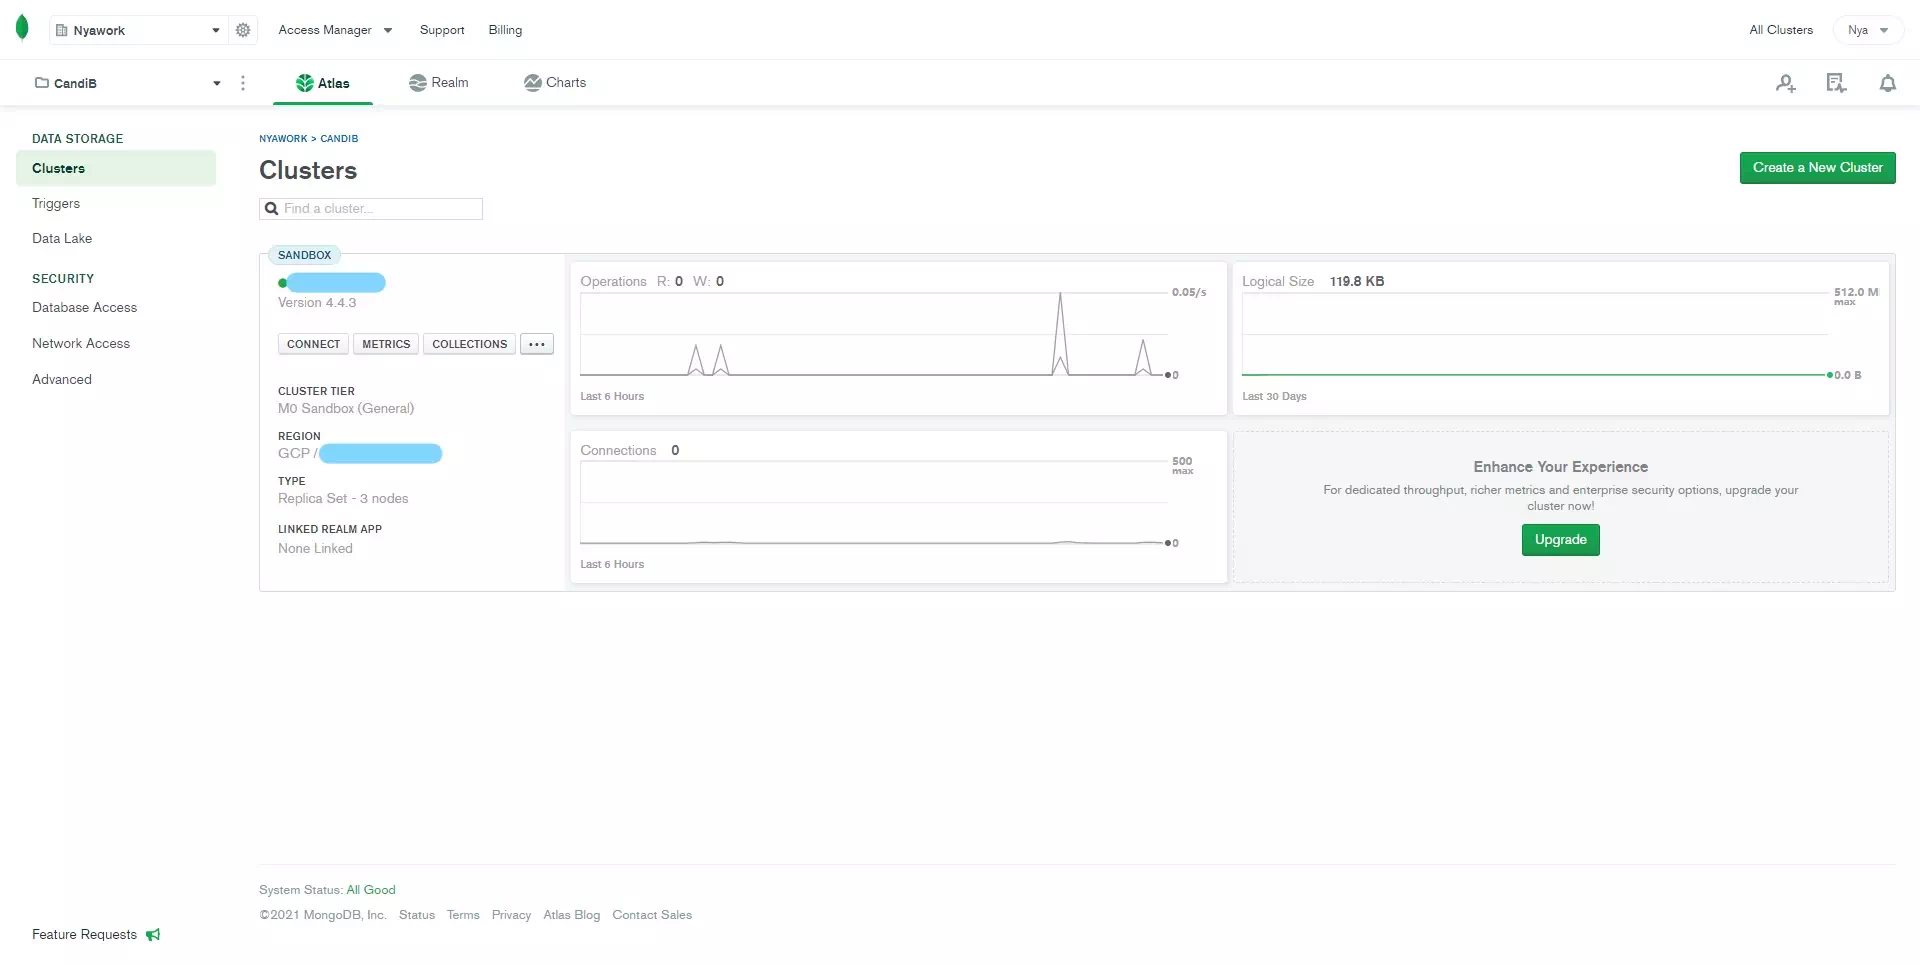The image size is (1920, 965).
Task: Open Database Access in the sidebar
Action: point(84,308)
